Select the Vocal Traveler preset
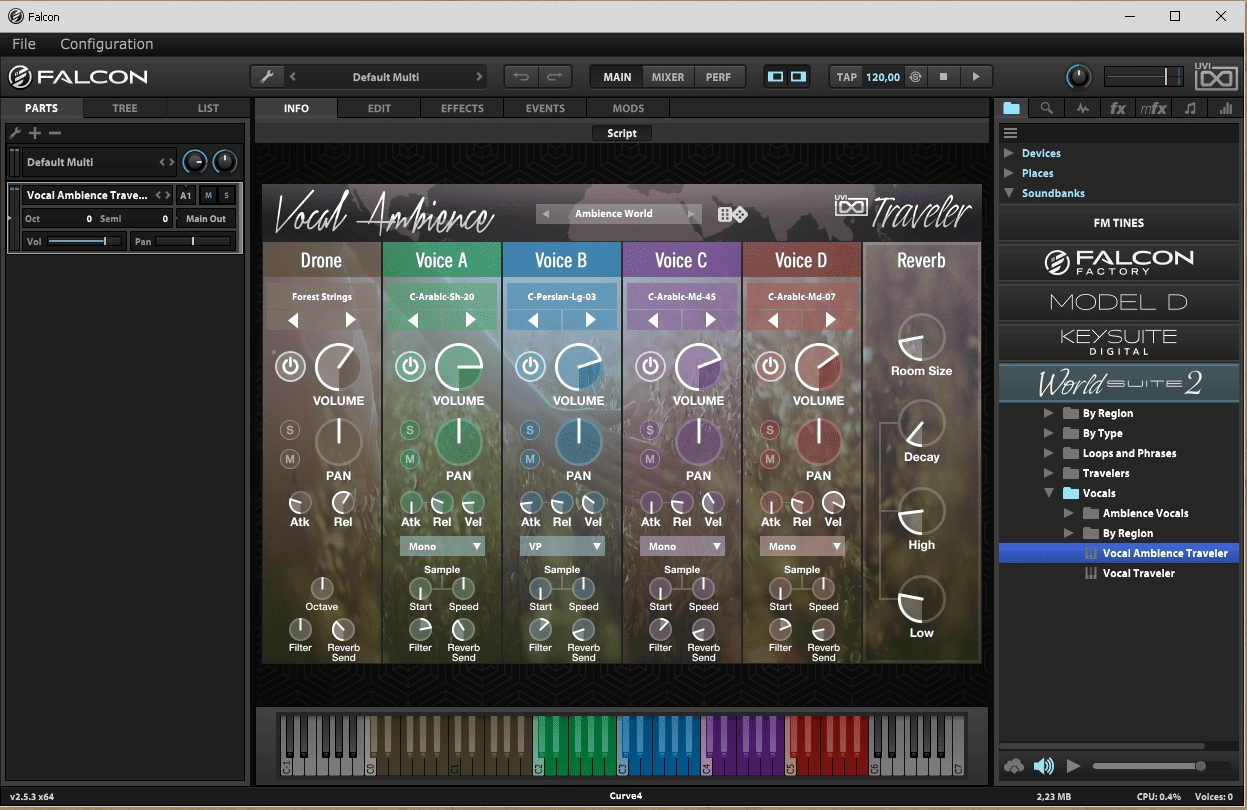This screenshot has height=810, width=1247. pyautogui.click(x=1139, y=573)
